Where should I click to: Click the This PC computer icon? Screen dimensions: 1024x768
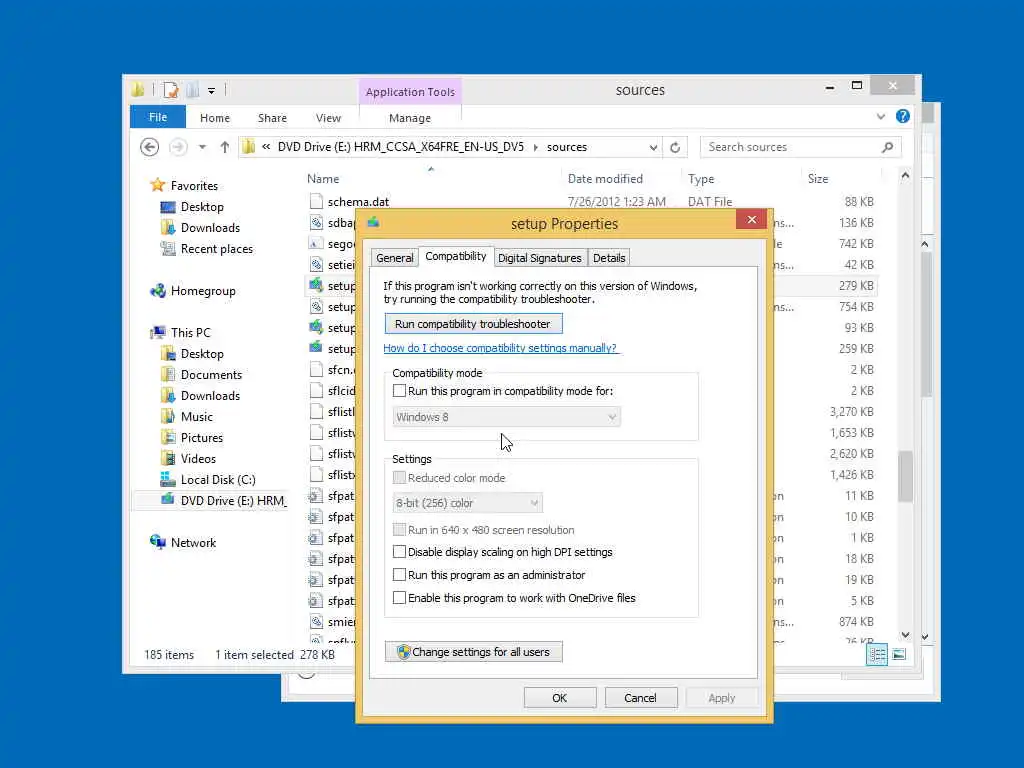[x=157, y=332]
